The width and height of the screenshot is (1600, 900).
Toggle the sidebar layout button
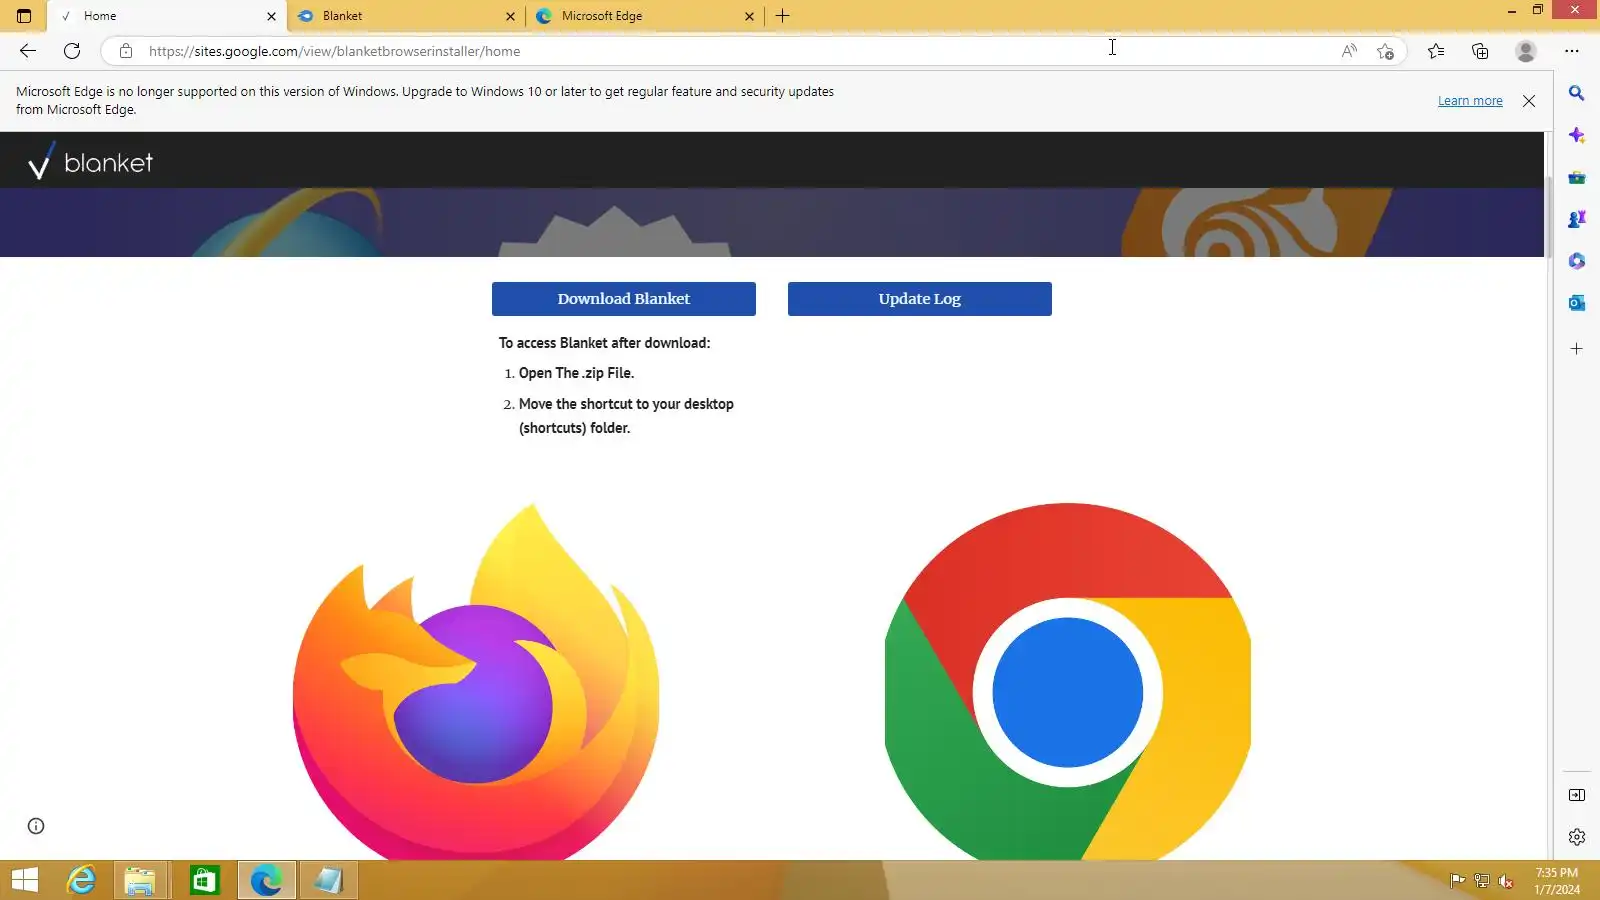coord(1577,795)
